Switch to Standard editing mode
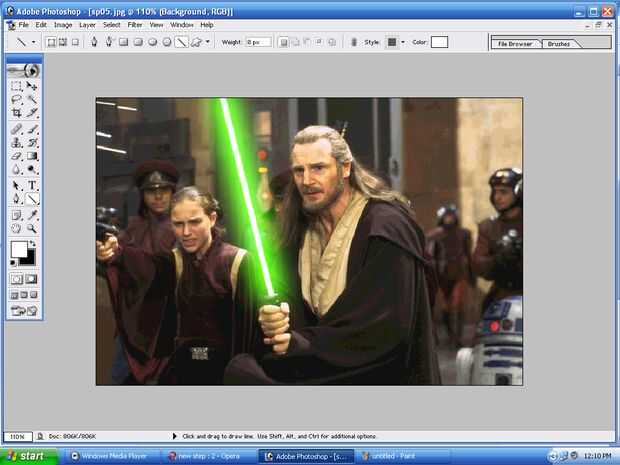 point(17,279)
